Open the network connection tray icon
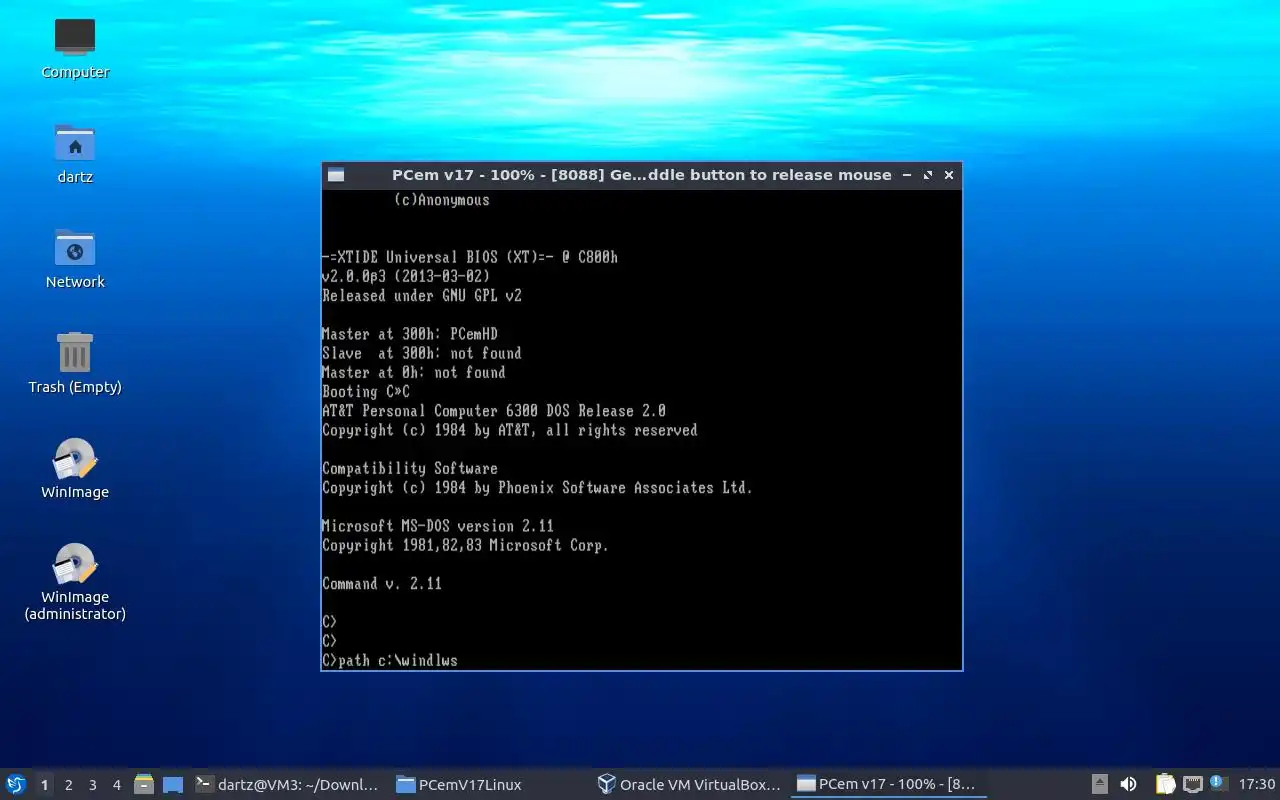This screenshot has width=1280, height=800. (1192, 785)
